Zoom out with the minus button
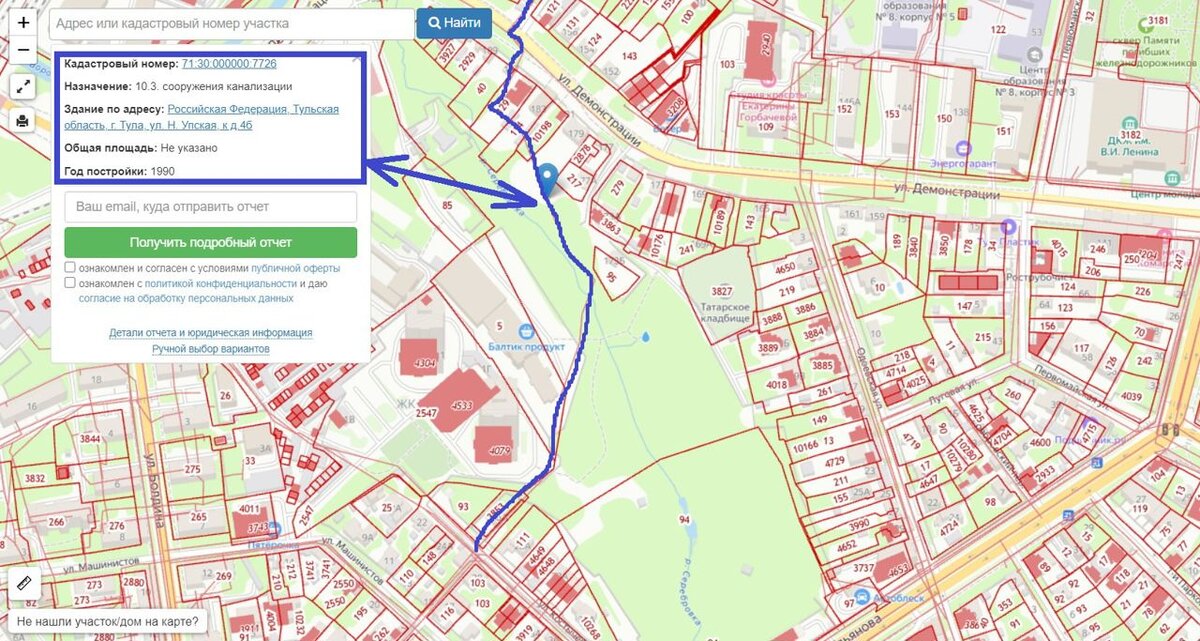Image resolution: width=1200 pixels, height=641 pixels. [23, 50]
